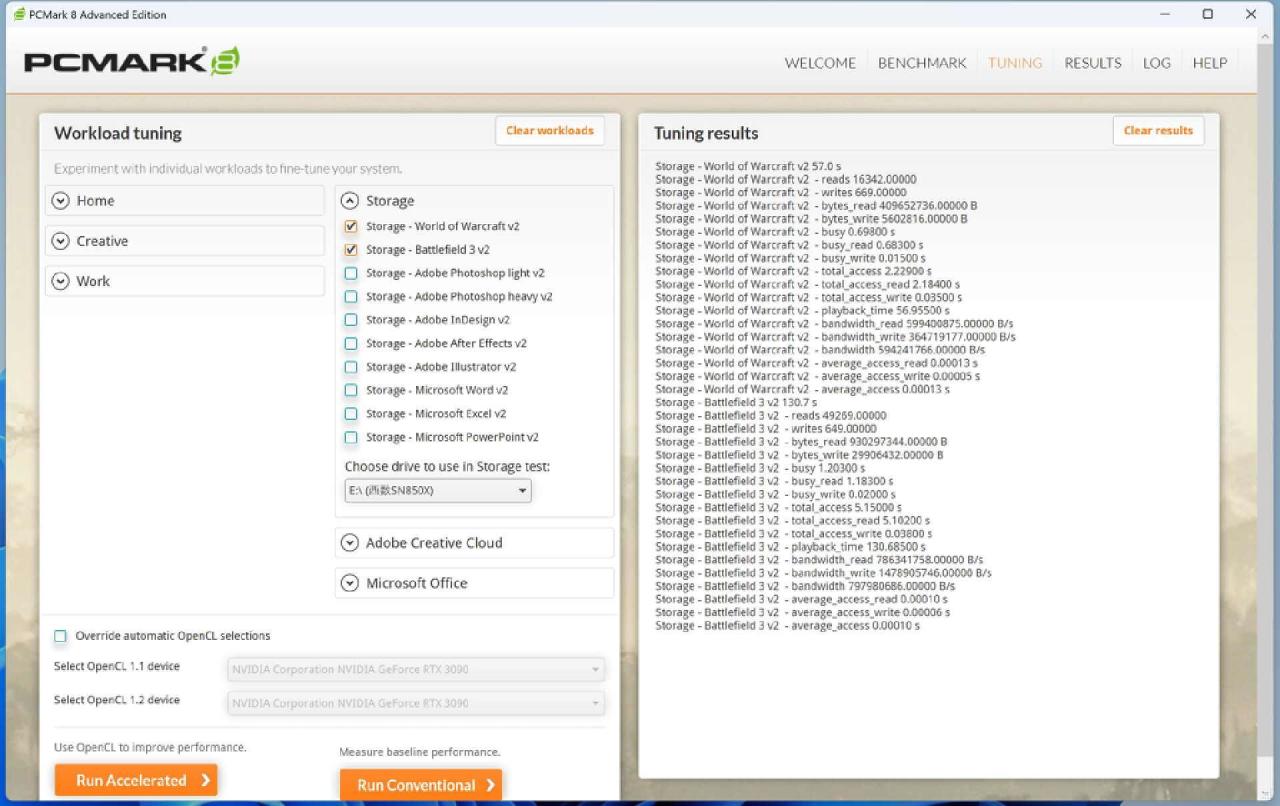
Task: Uncheck Storage - World of Warcraft v2
Action: click(x=351, y=227)
